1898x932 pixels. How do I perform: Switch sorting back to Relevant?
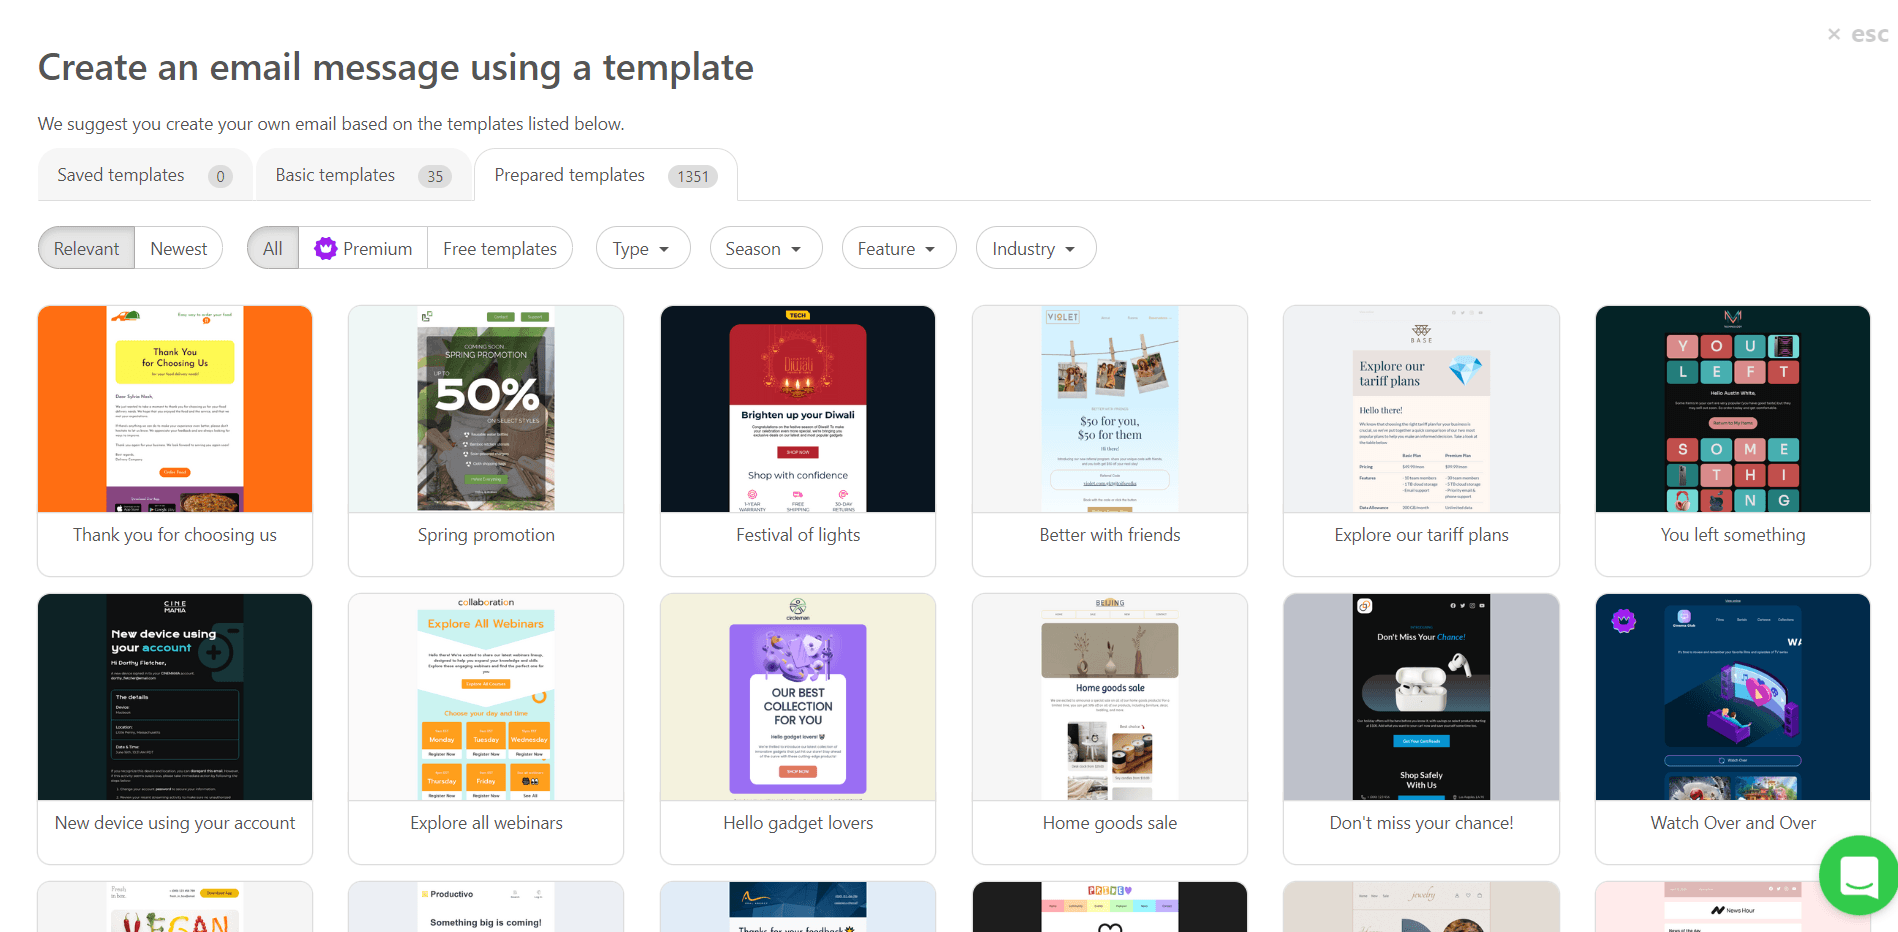(x=86, y=248)
